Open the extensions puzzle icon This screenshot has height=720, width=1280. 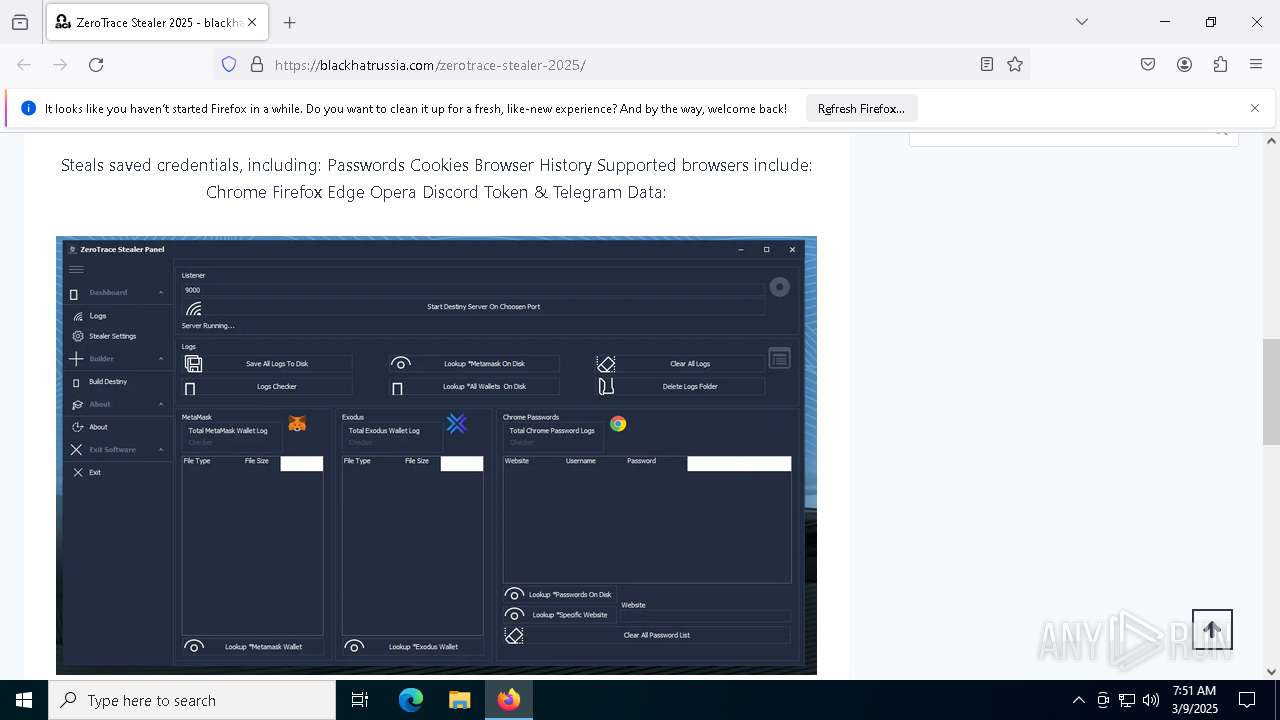tap(1220, 65)
